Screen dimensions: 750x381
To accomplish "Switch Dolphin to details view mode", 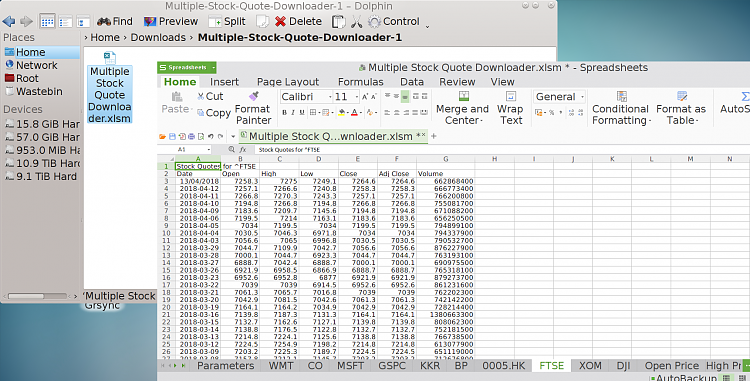I will (x=83, y=22).
